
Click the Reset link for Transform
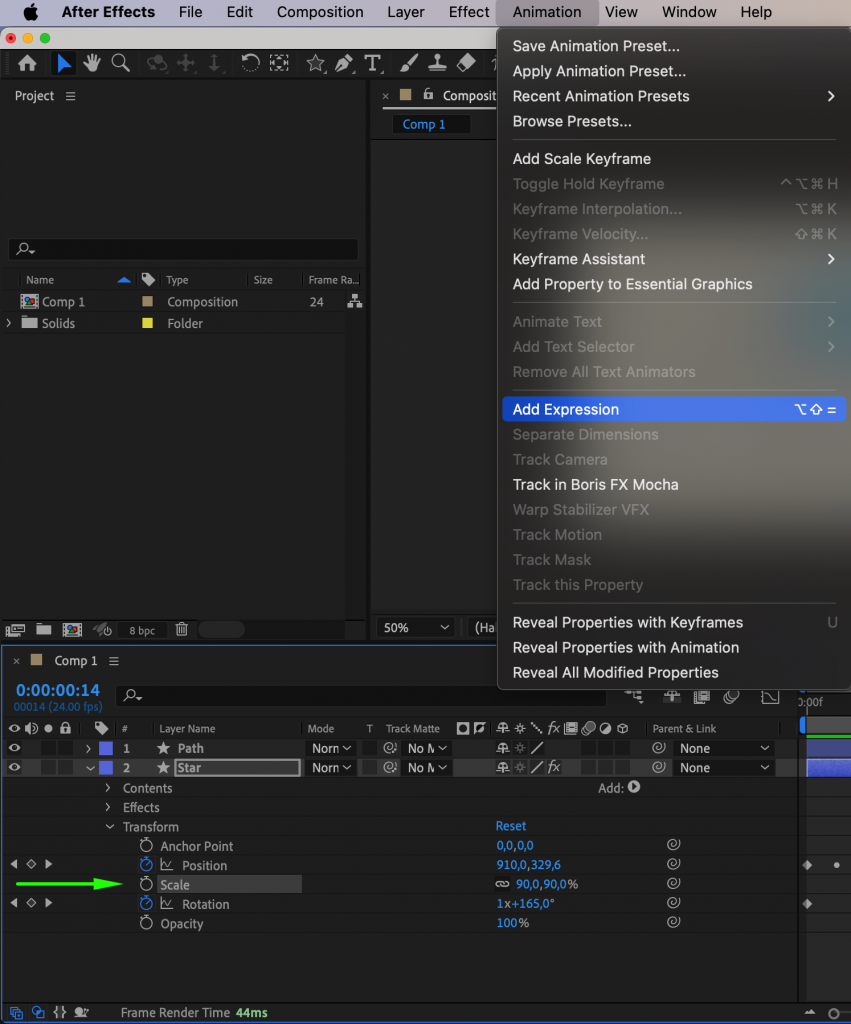pyautogui.click(x=511, y=826)
